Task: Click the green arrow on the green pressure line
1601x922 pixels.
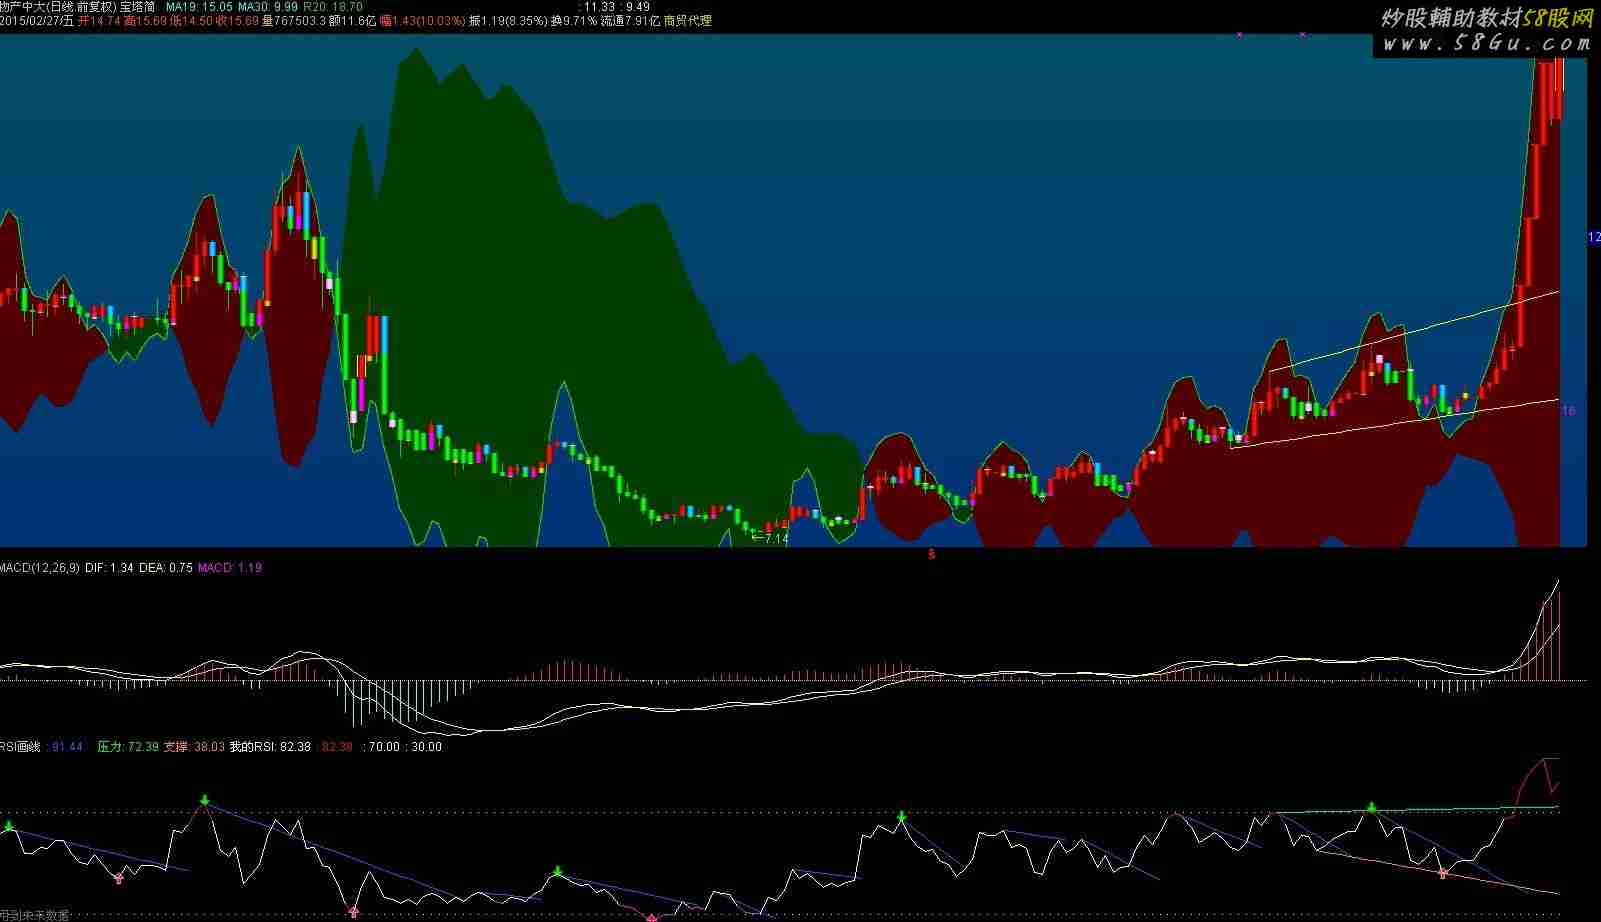Action: [x=1372, y=806]
